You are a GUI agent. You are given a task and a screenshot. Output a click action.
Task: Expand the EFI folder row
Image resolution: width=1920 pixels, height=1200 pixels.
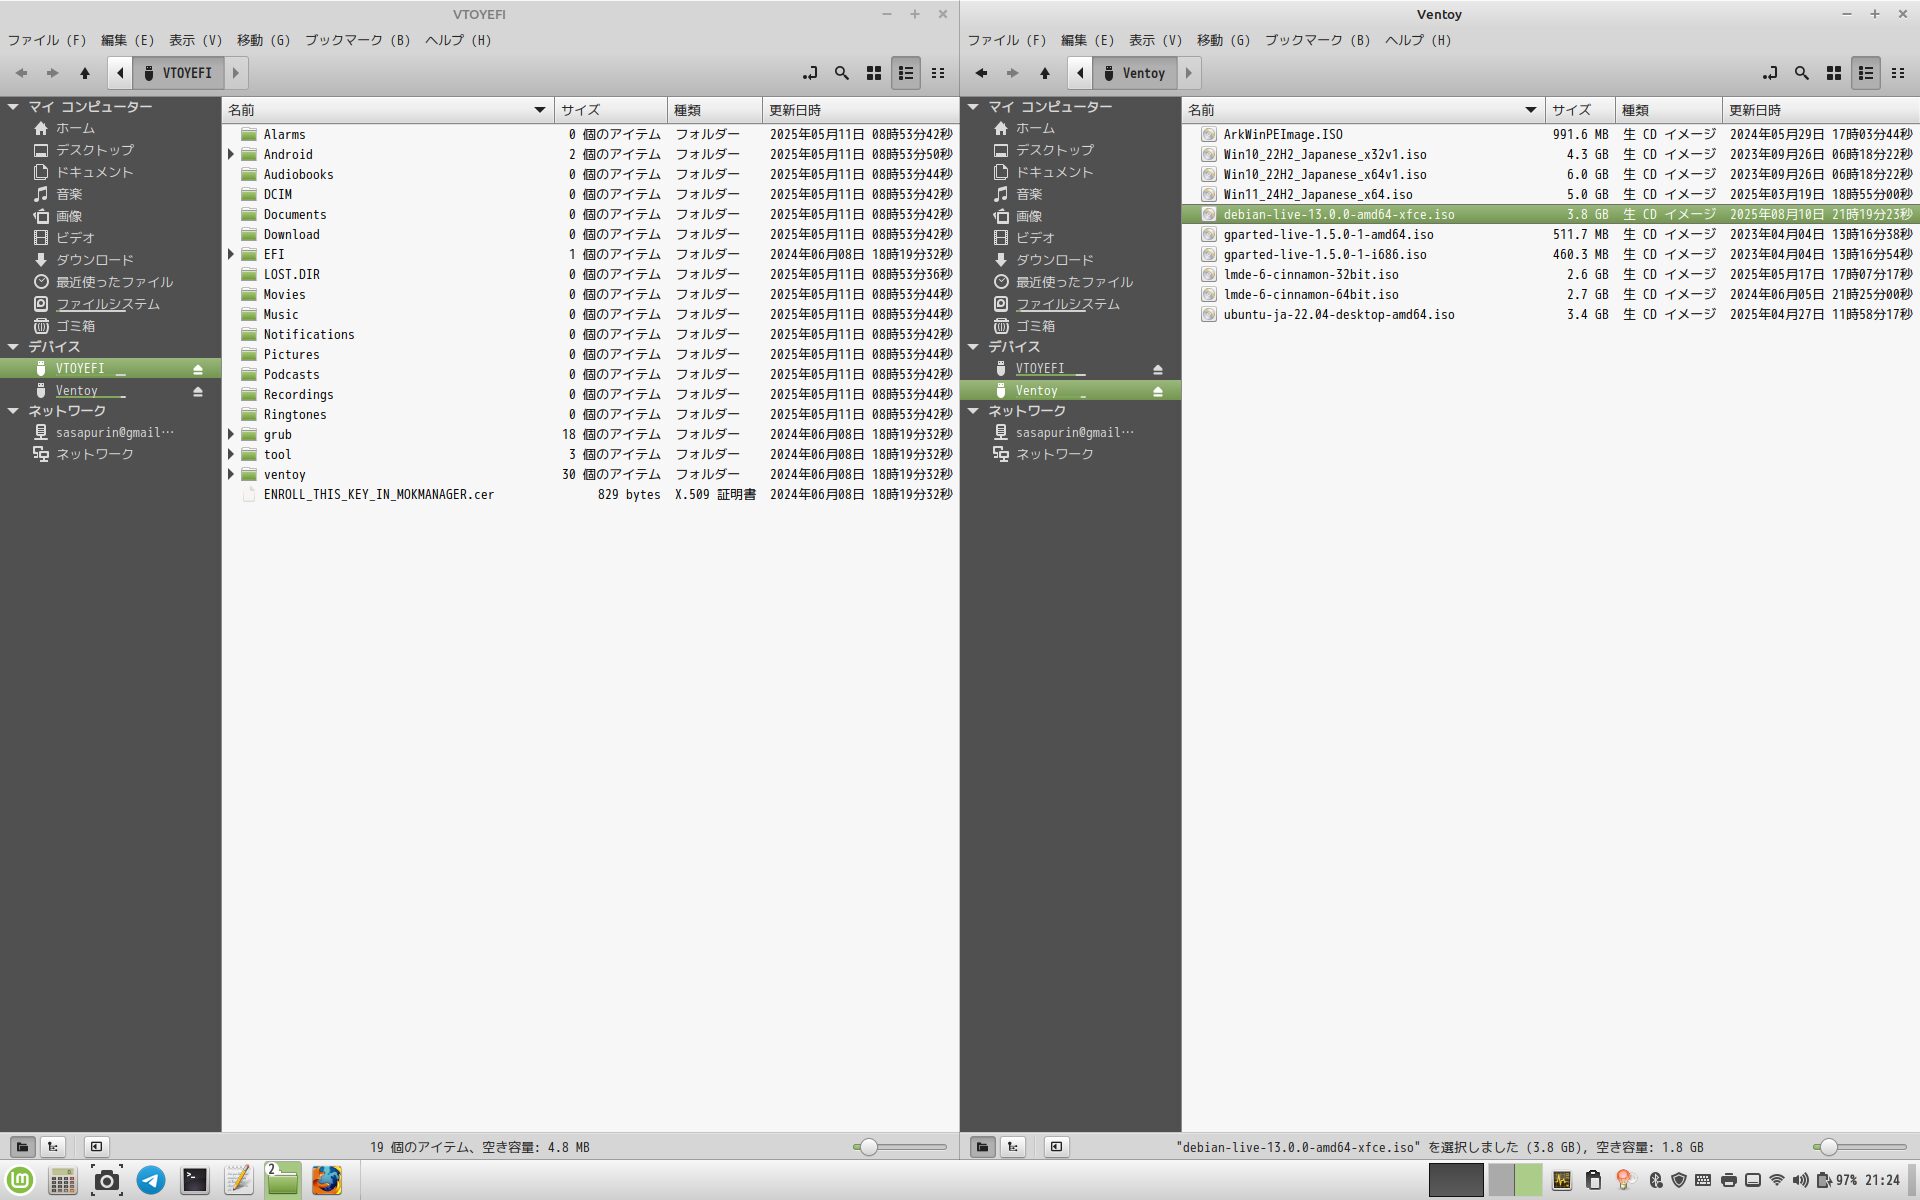point(231,254)
